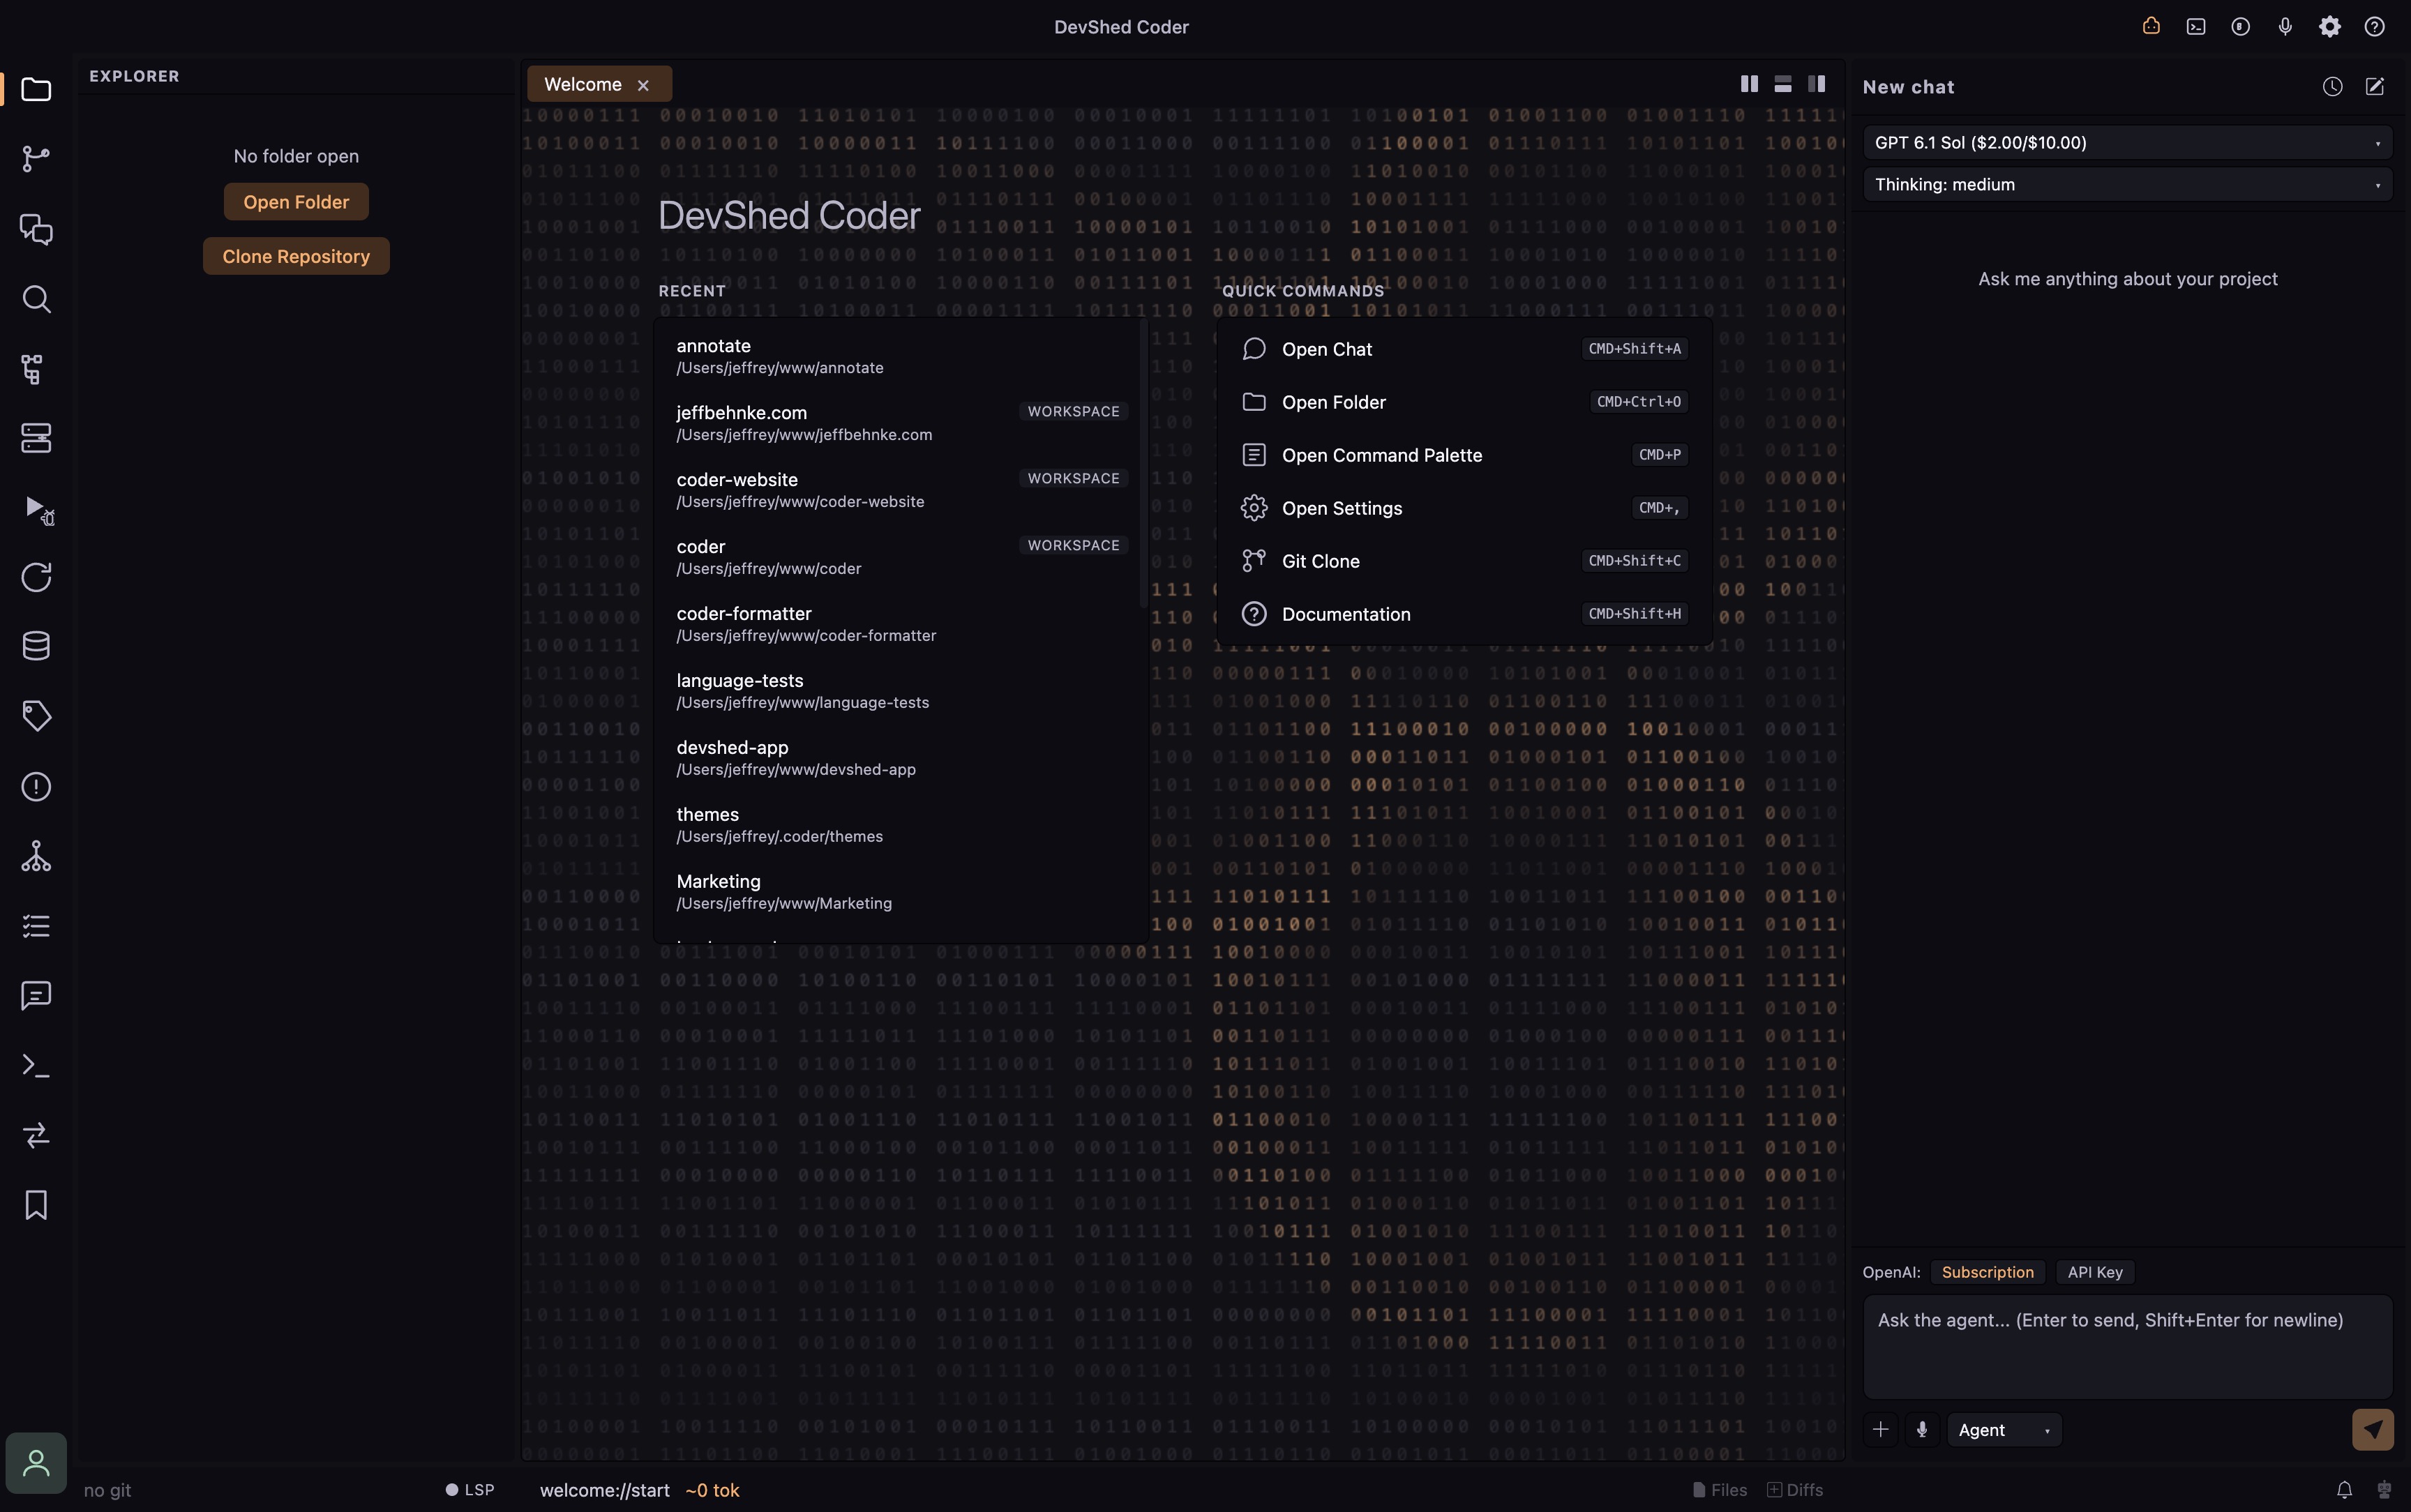Viewport: 2411px width, 1512px height.
Task: Open the Bookmarks icon in sidebar
Action: [x=36, y=1205]
